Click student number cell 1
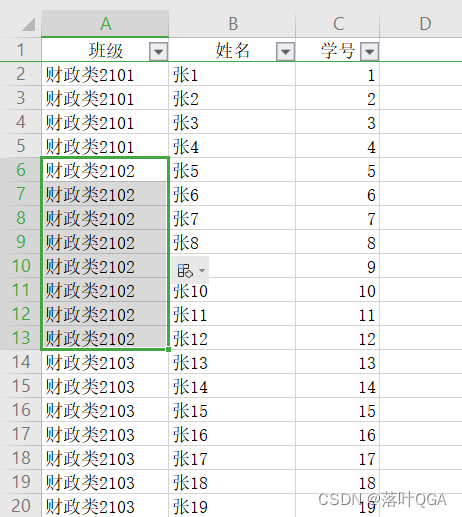462x517 pixels. click(338, 74)
